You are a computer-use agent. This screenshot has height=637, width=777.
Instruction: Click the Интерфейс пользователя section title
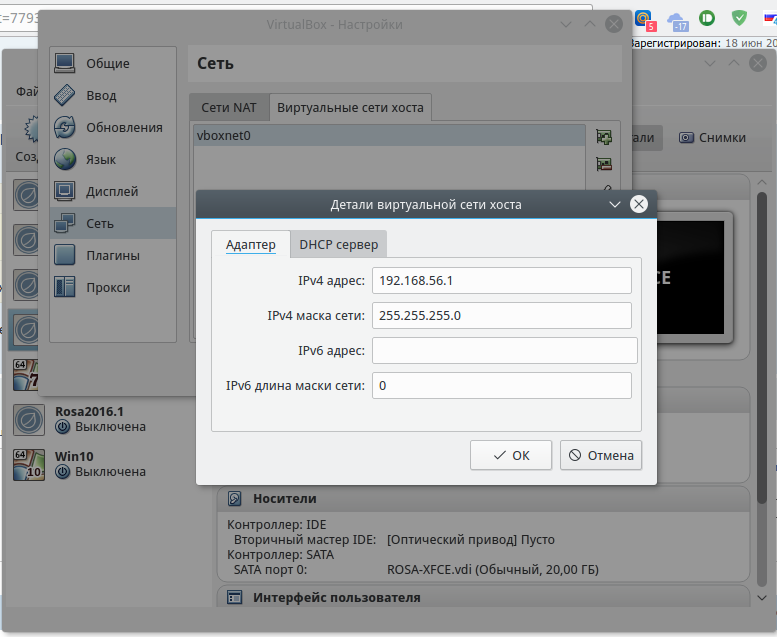click(x=336, y=598)
